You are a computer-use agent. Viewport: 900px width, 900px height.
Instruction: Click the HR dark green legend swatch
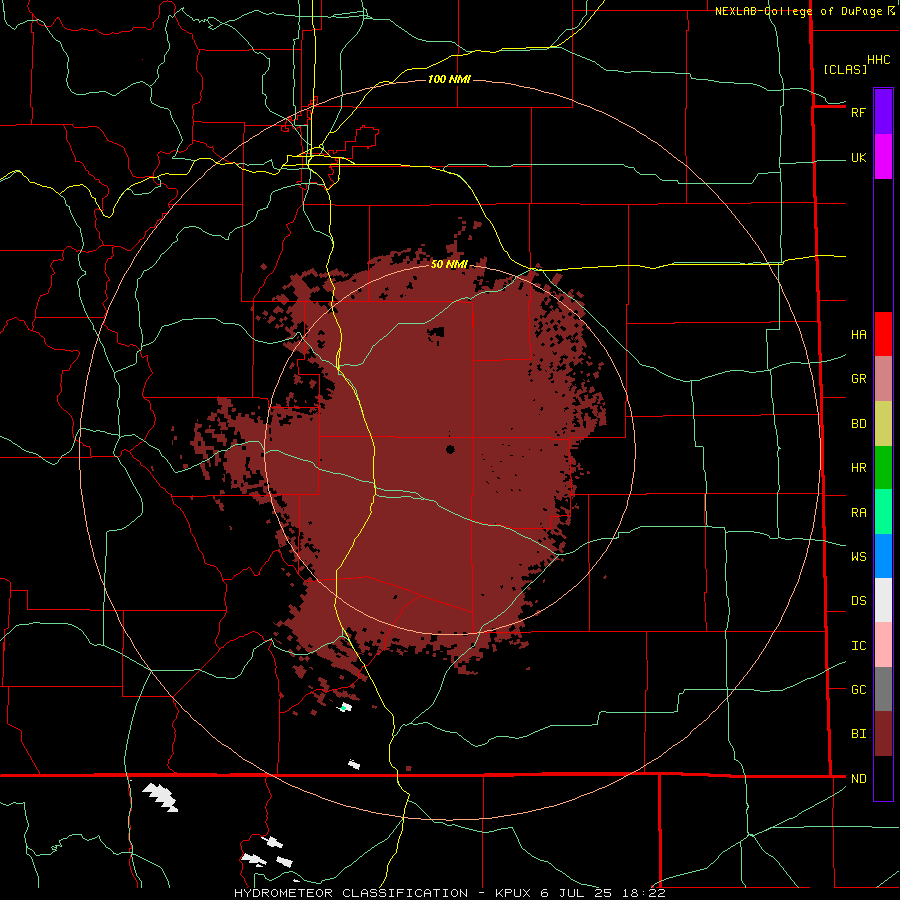[883, 468]
